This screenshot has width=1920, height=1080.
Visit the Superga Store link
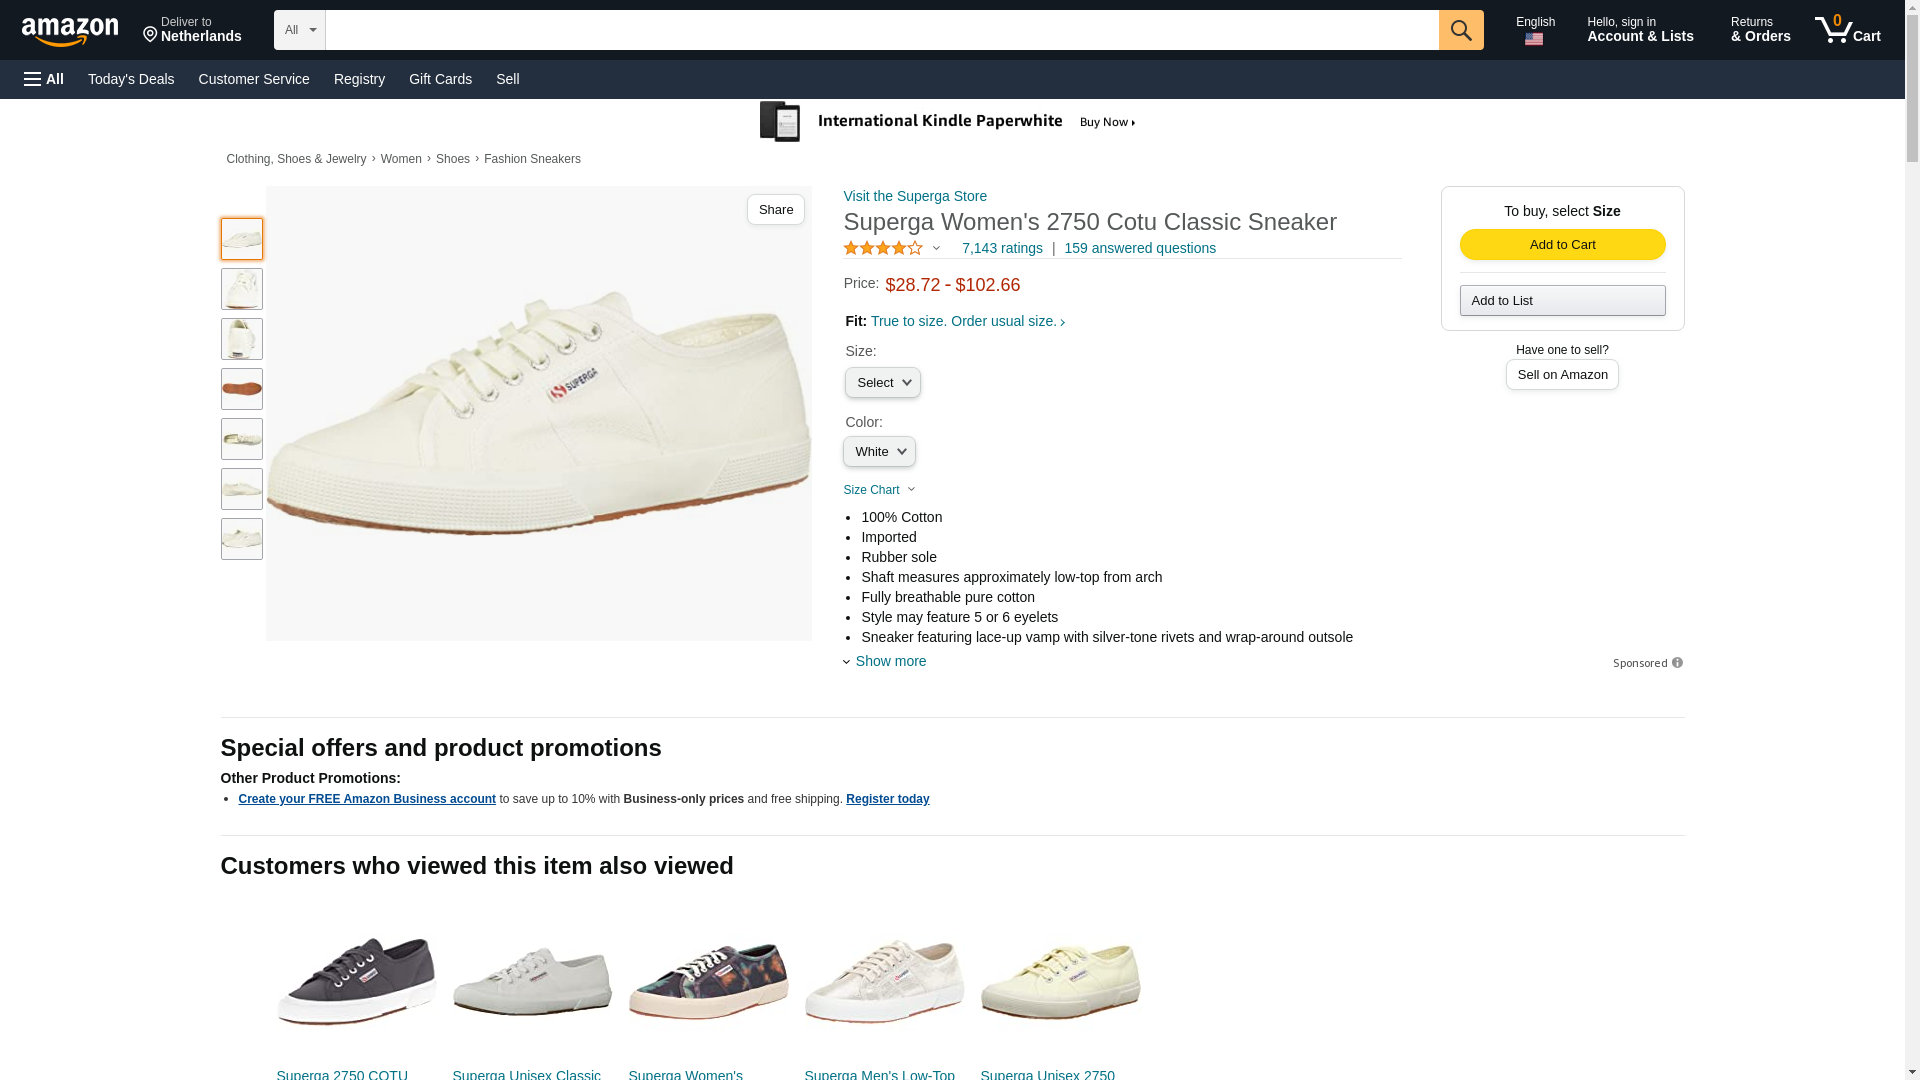[x=915, y=196]
